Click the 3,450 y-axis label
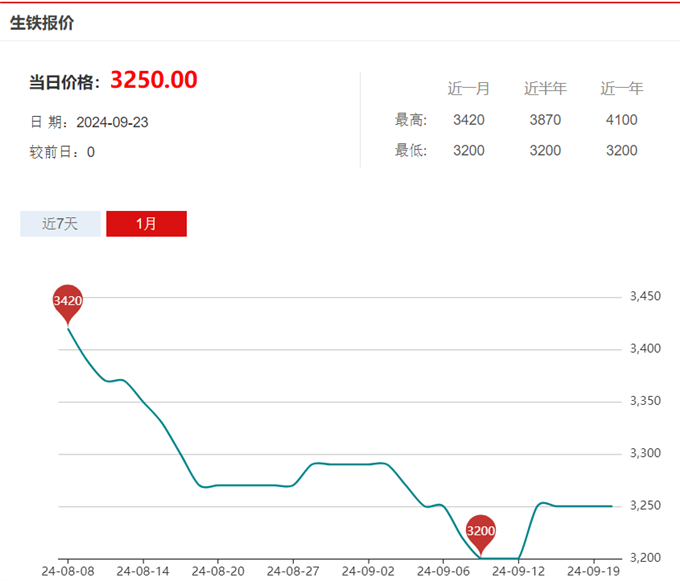Screen dimensions: 680x581 (x=646, y=297)
